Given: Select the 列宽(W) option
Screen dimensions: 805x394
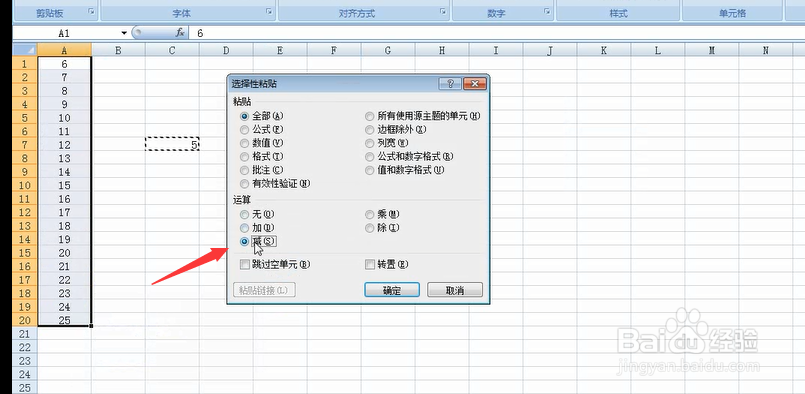Looking at the screenshot, I should tap(386, 143).
